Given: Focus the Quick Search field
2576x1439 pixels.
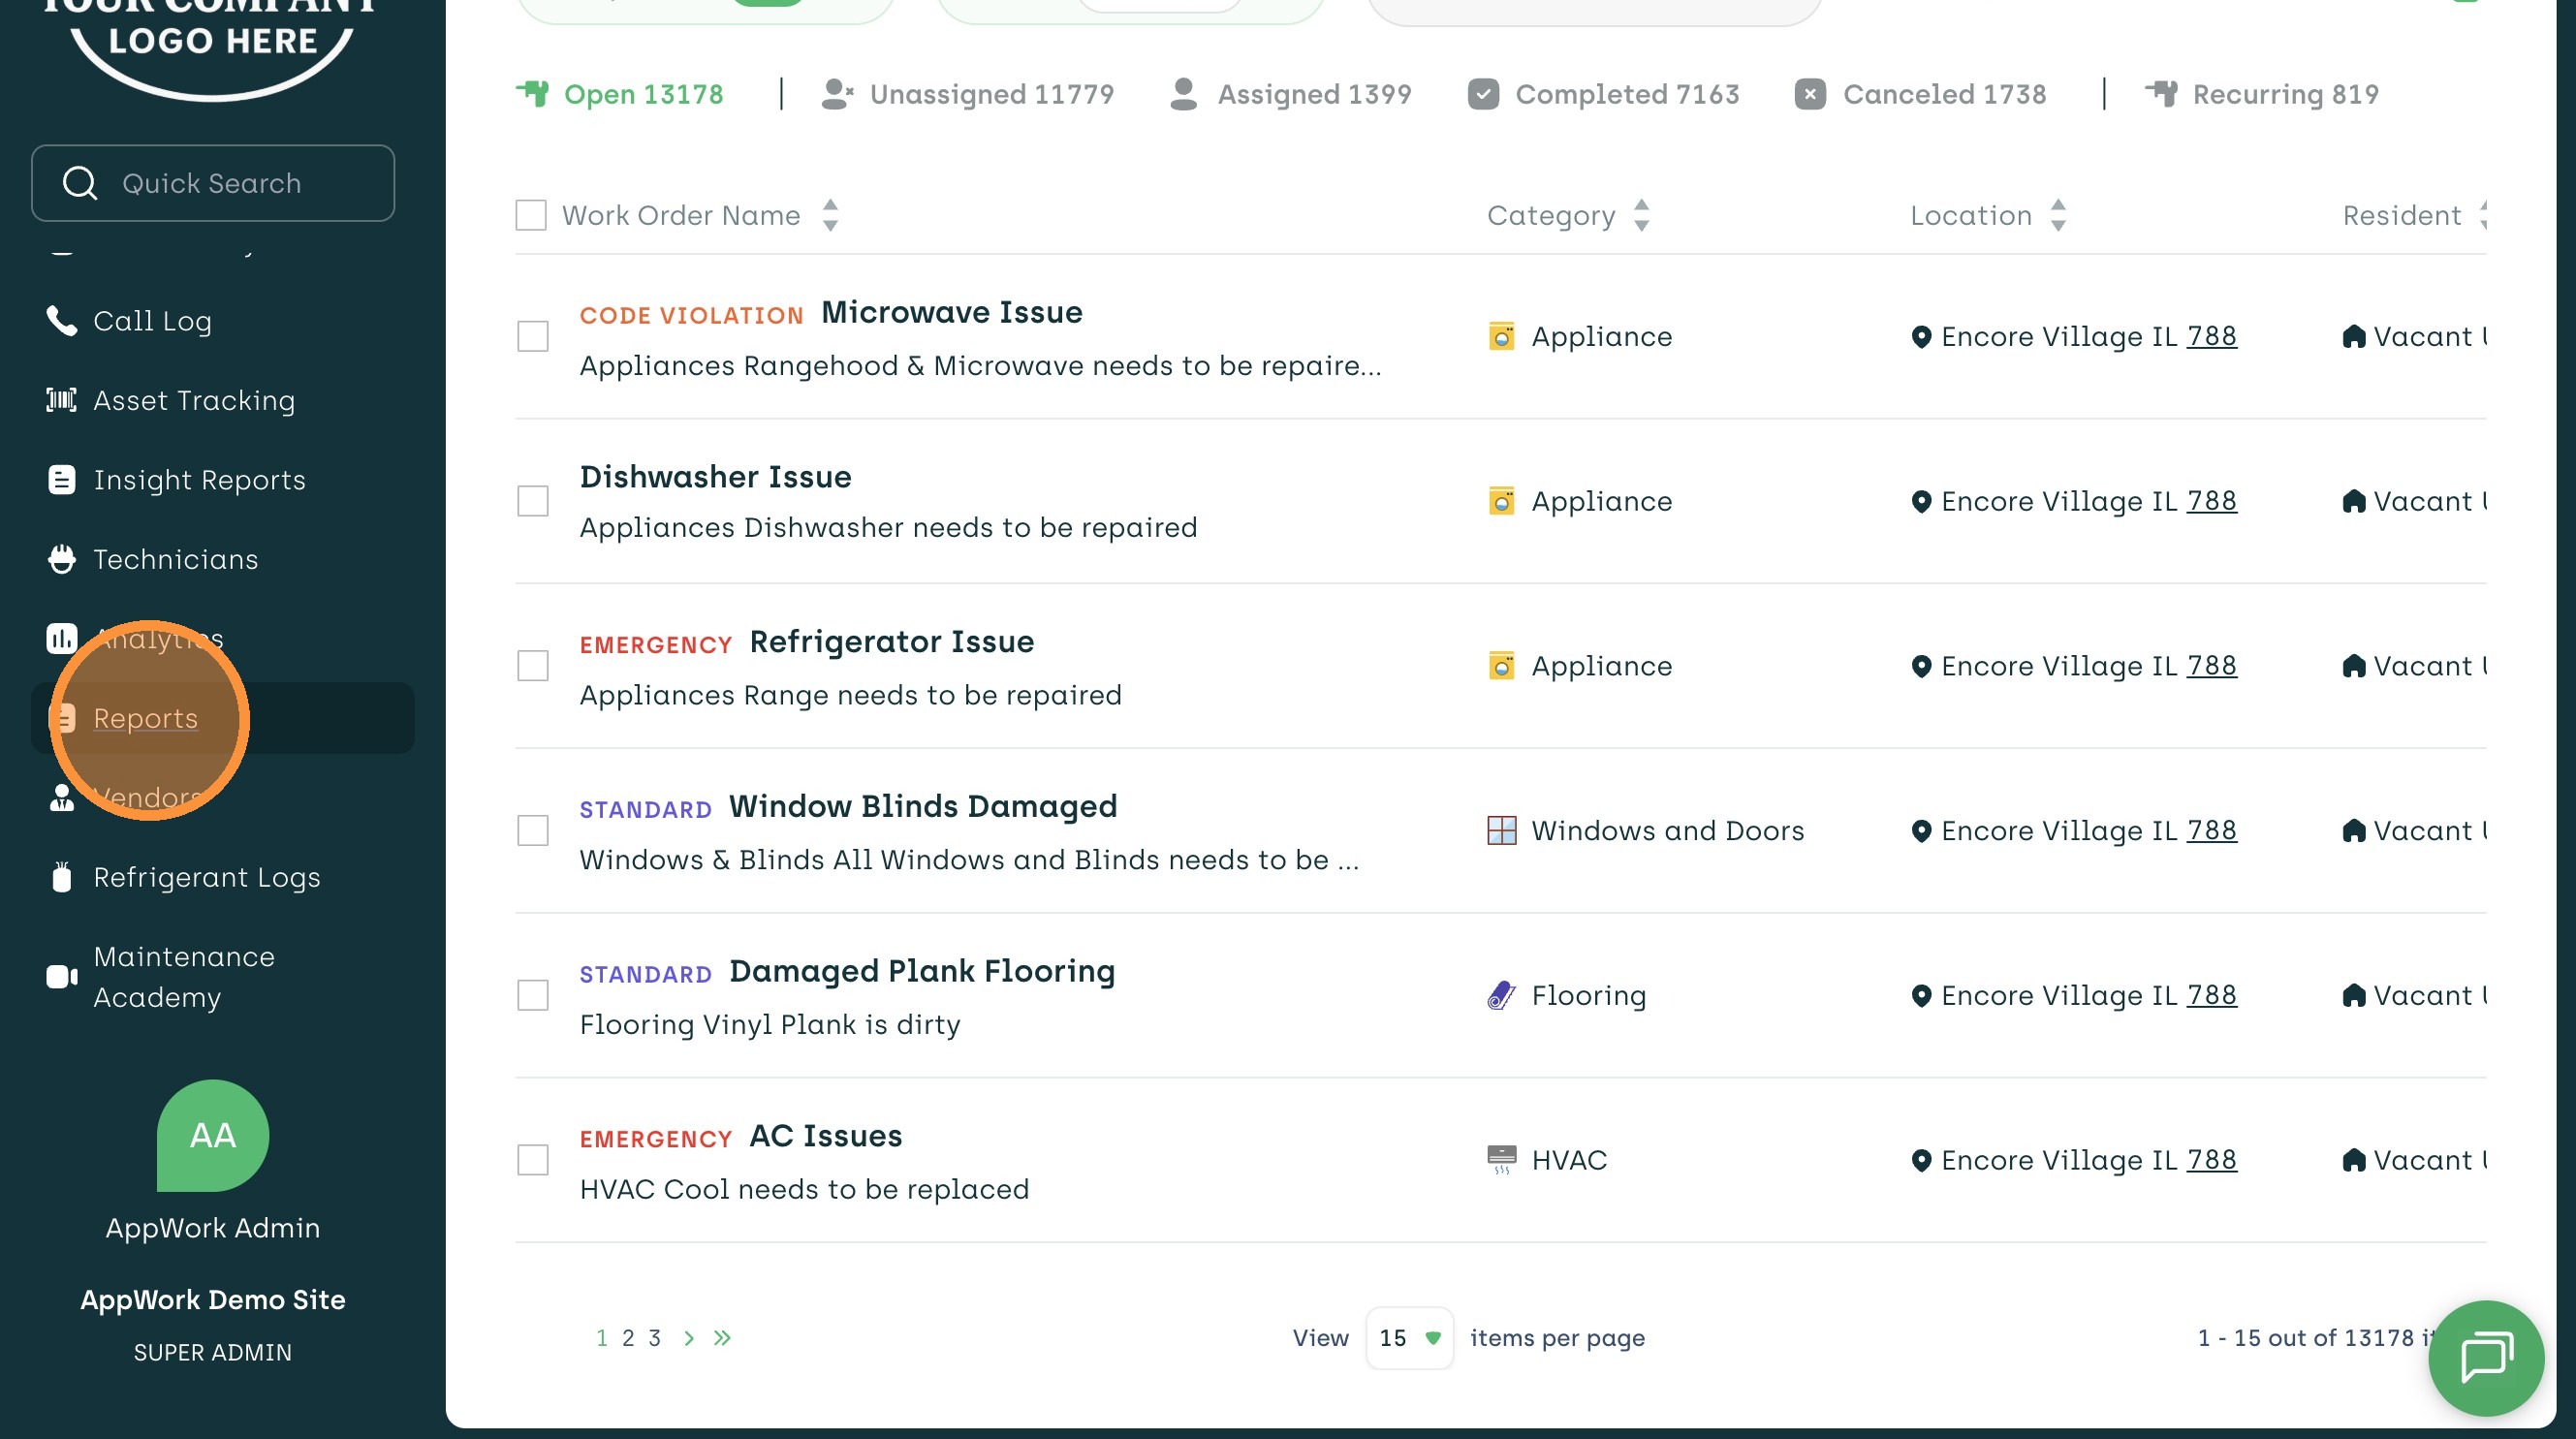Looking at the screenshot, I should tap(213, 183).
